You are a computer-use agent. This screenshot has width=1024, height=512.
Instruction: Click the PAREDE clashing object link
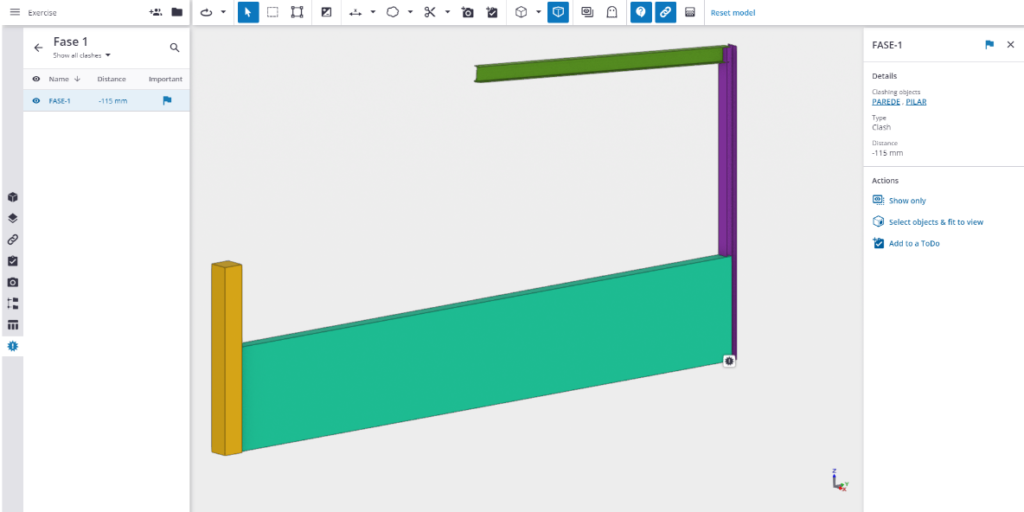click(886, 101)
